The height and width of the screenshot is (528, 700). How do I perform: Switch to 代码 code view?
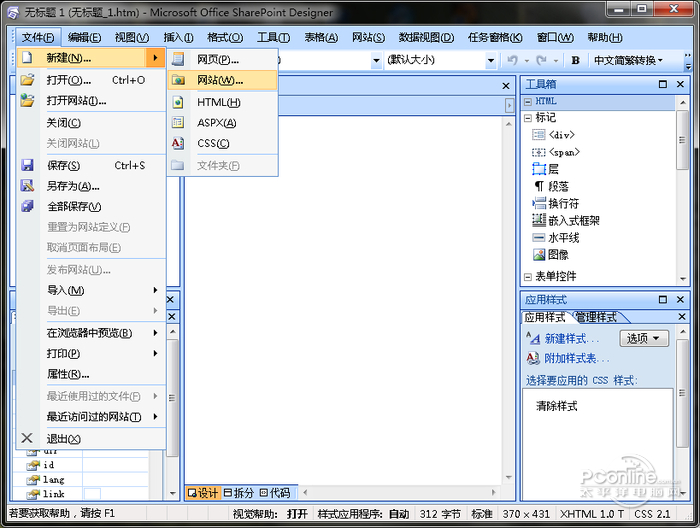pyautogui.click(x=275, y=493)
